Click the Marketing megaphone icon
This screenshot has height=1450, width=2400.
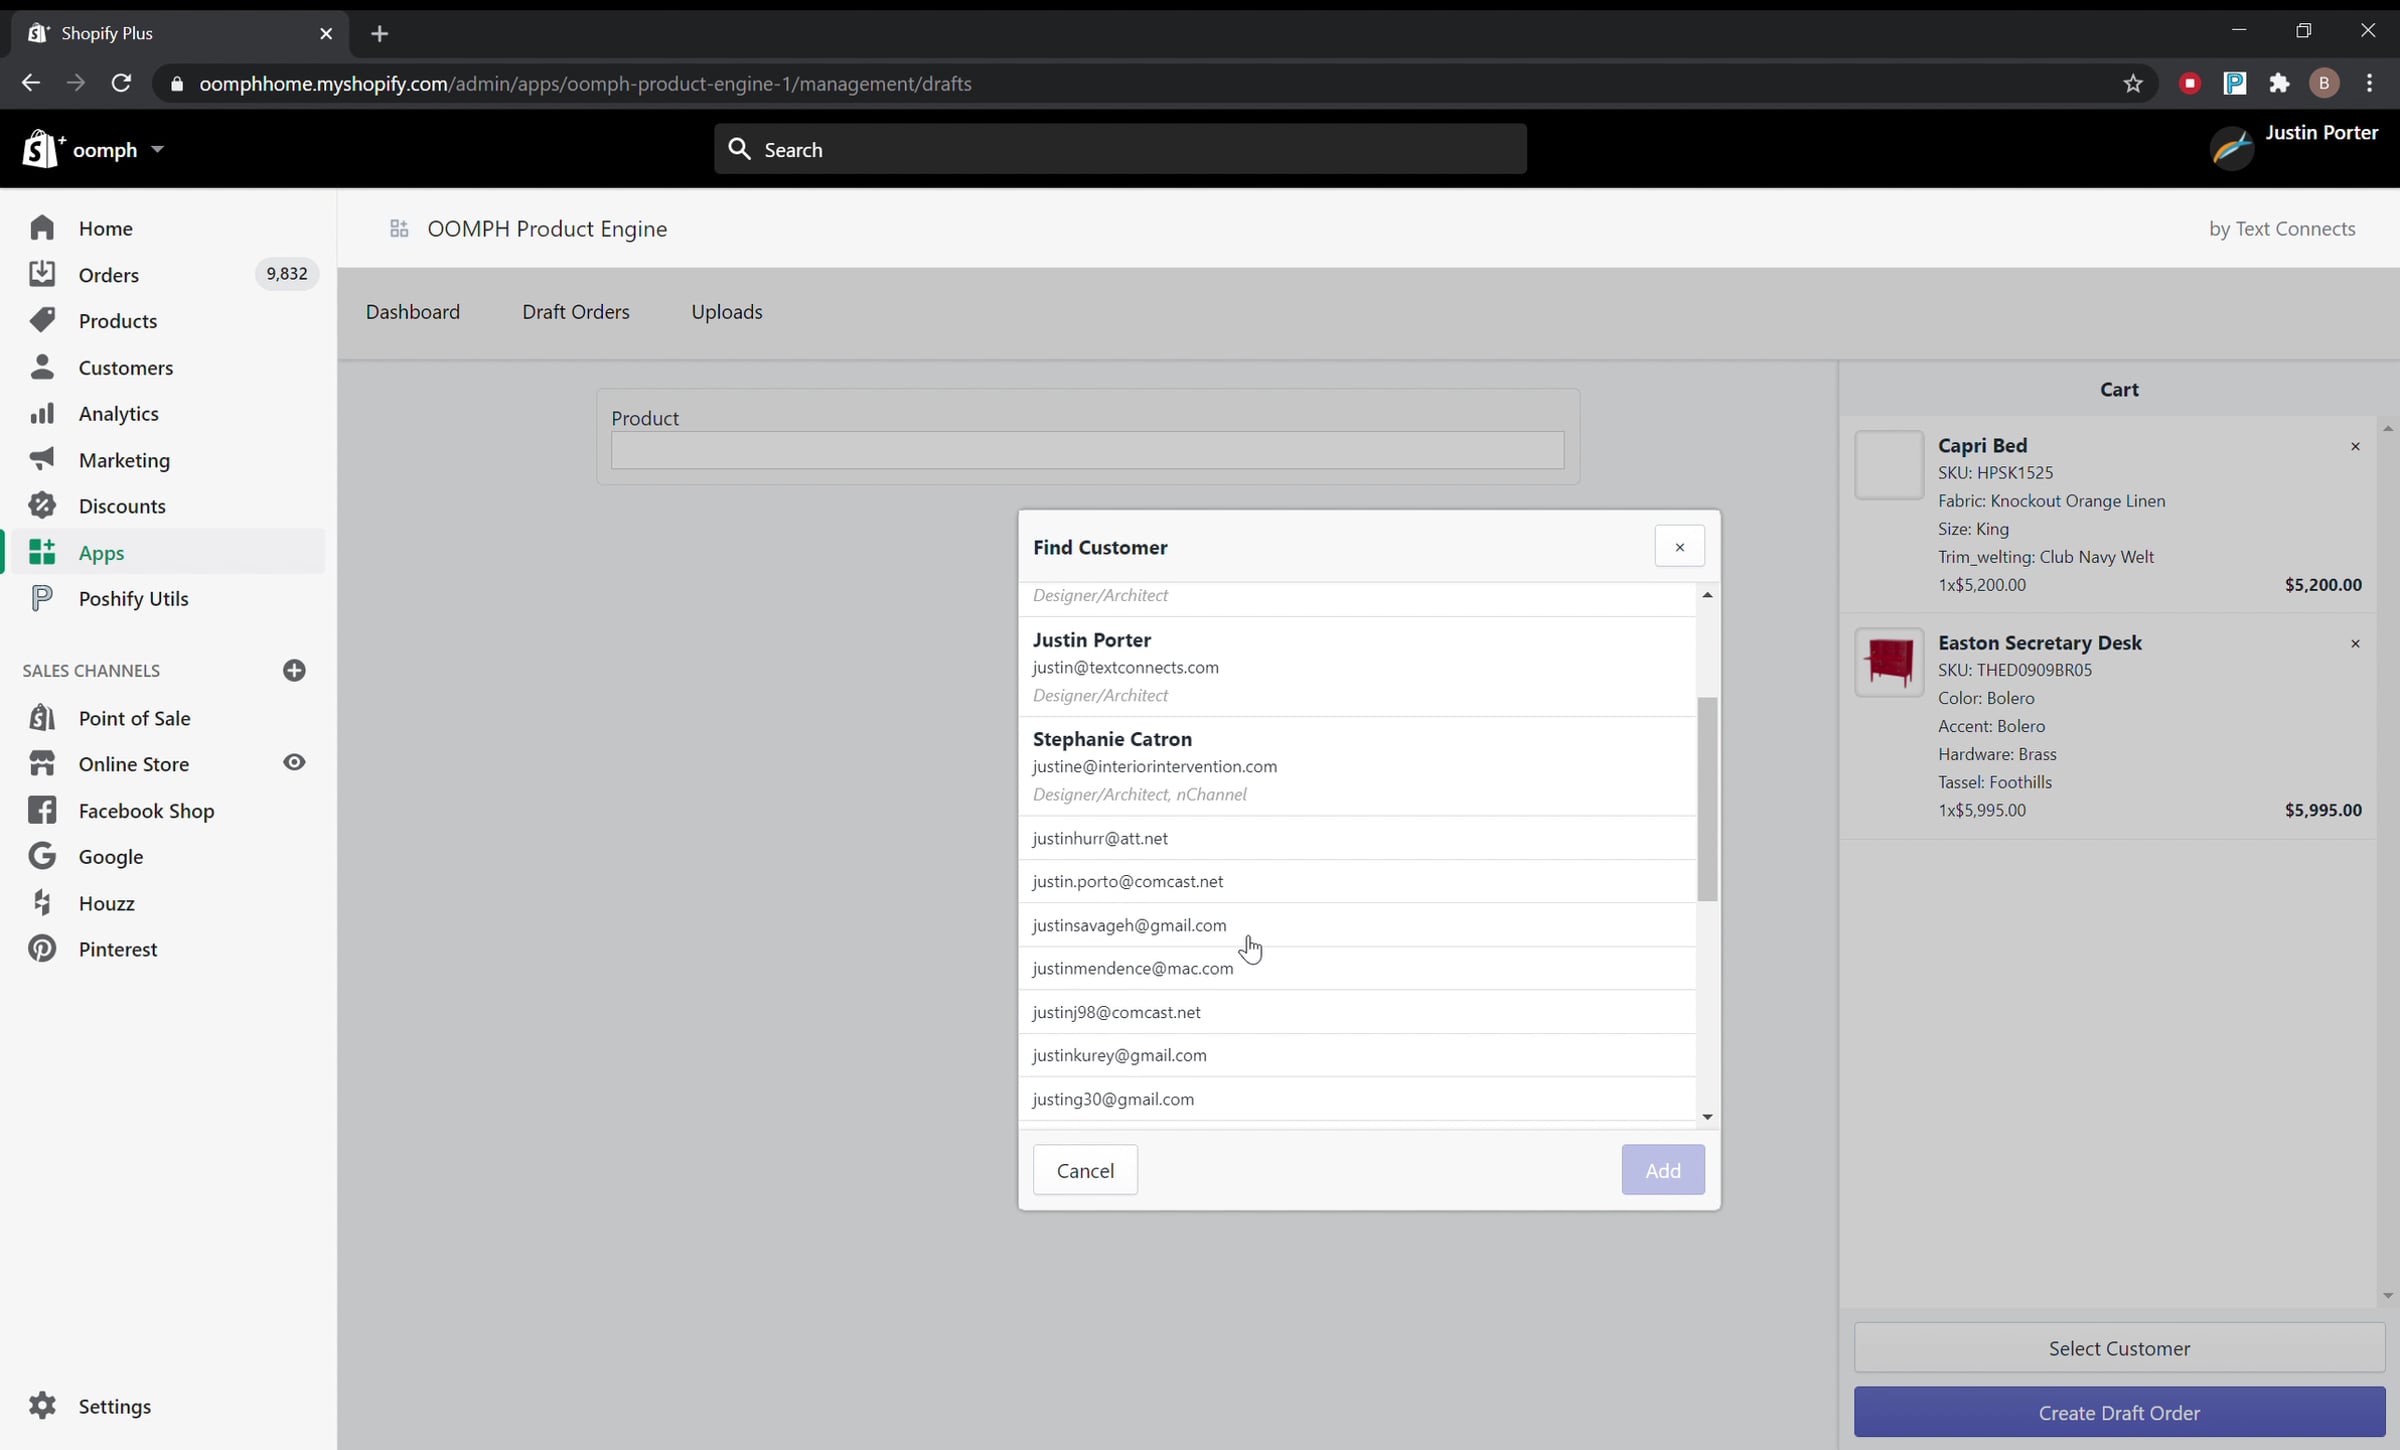42,459
